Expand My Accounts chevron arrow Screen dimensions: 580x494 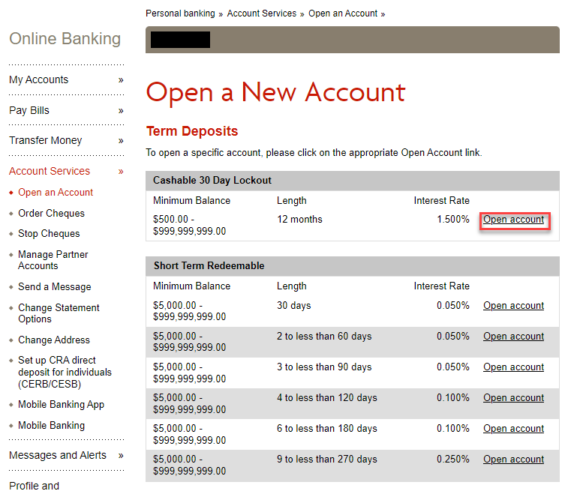121,80
